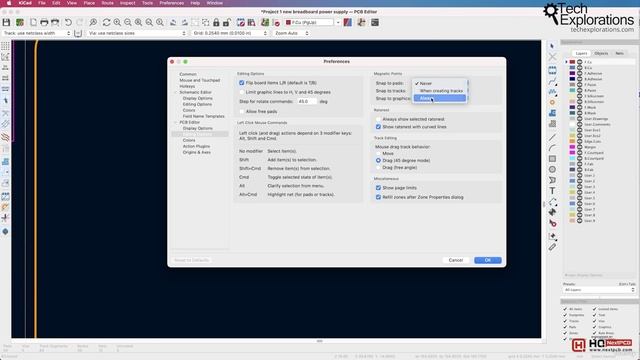
Task: Select the Add Via tool
Action: pyautogui.click(x=552, y=102)
